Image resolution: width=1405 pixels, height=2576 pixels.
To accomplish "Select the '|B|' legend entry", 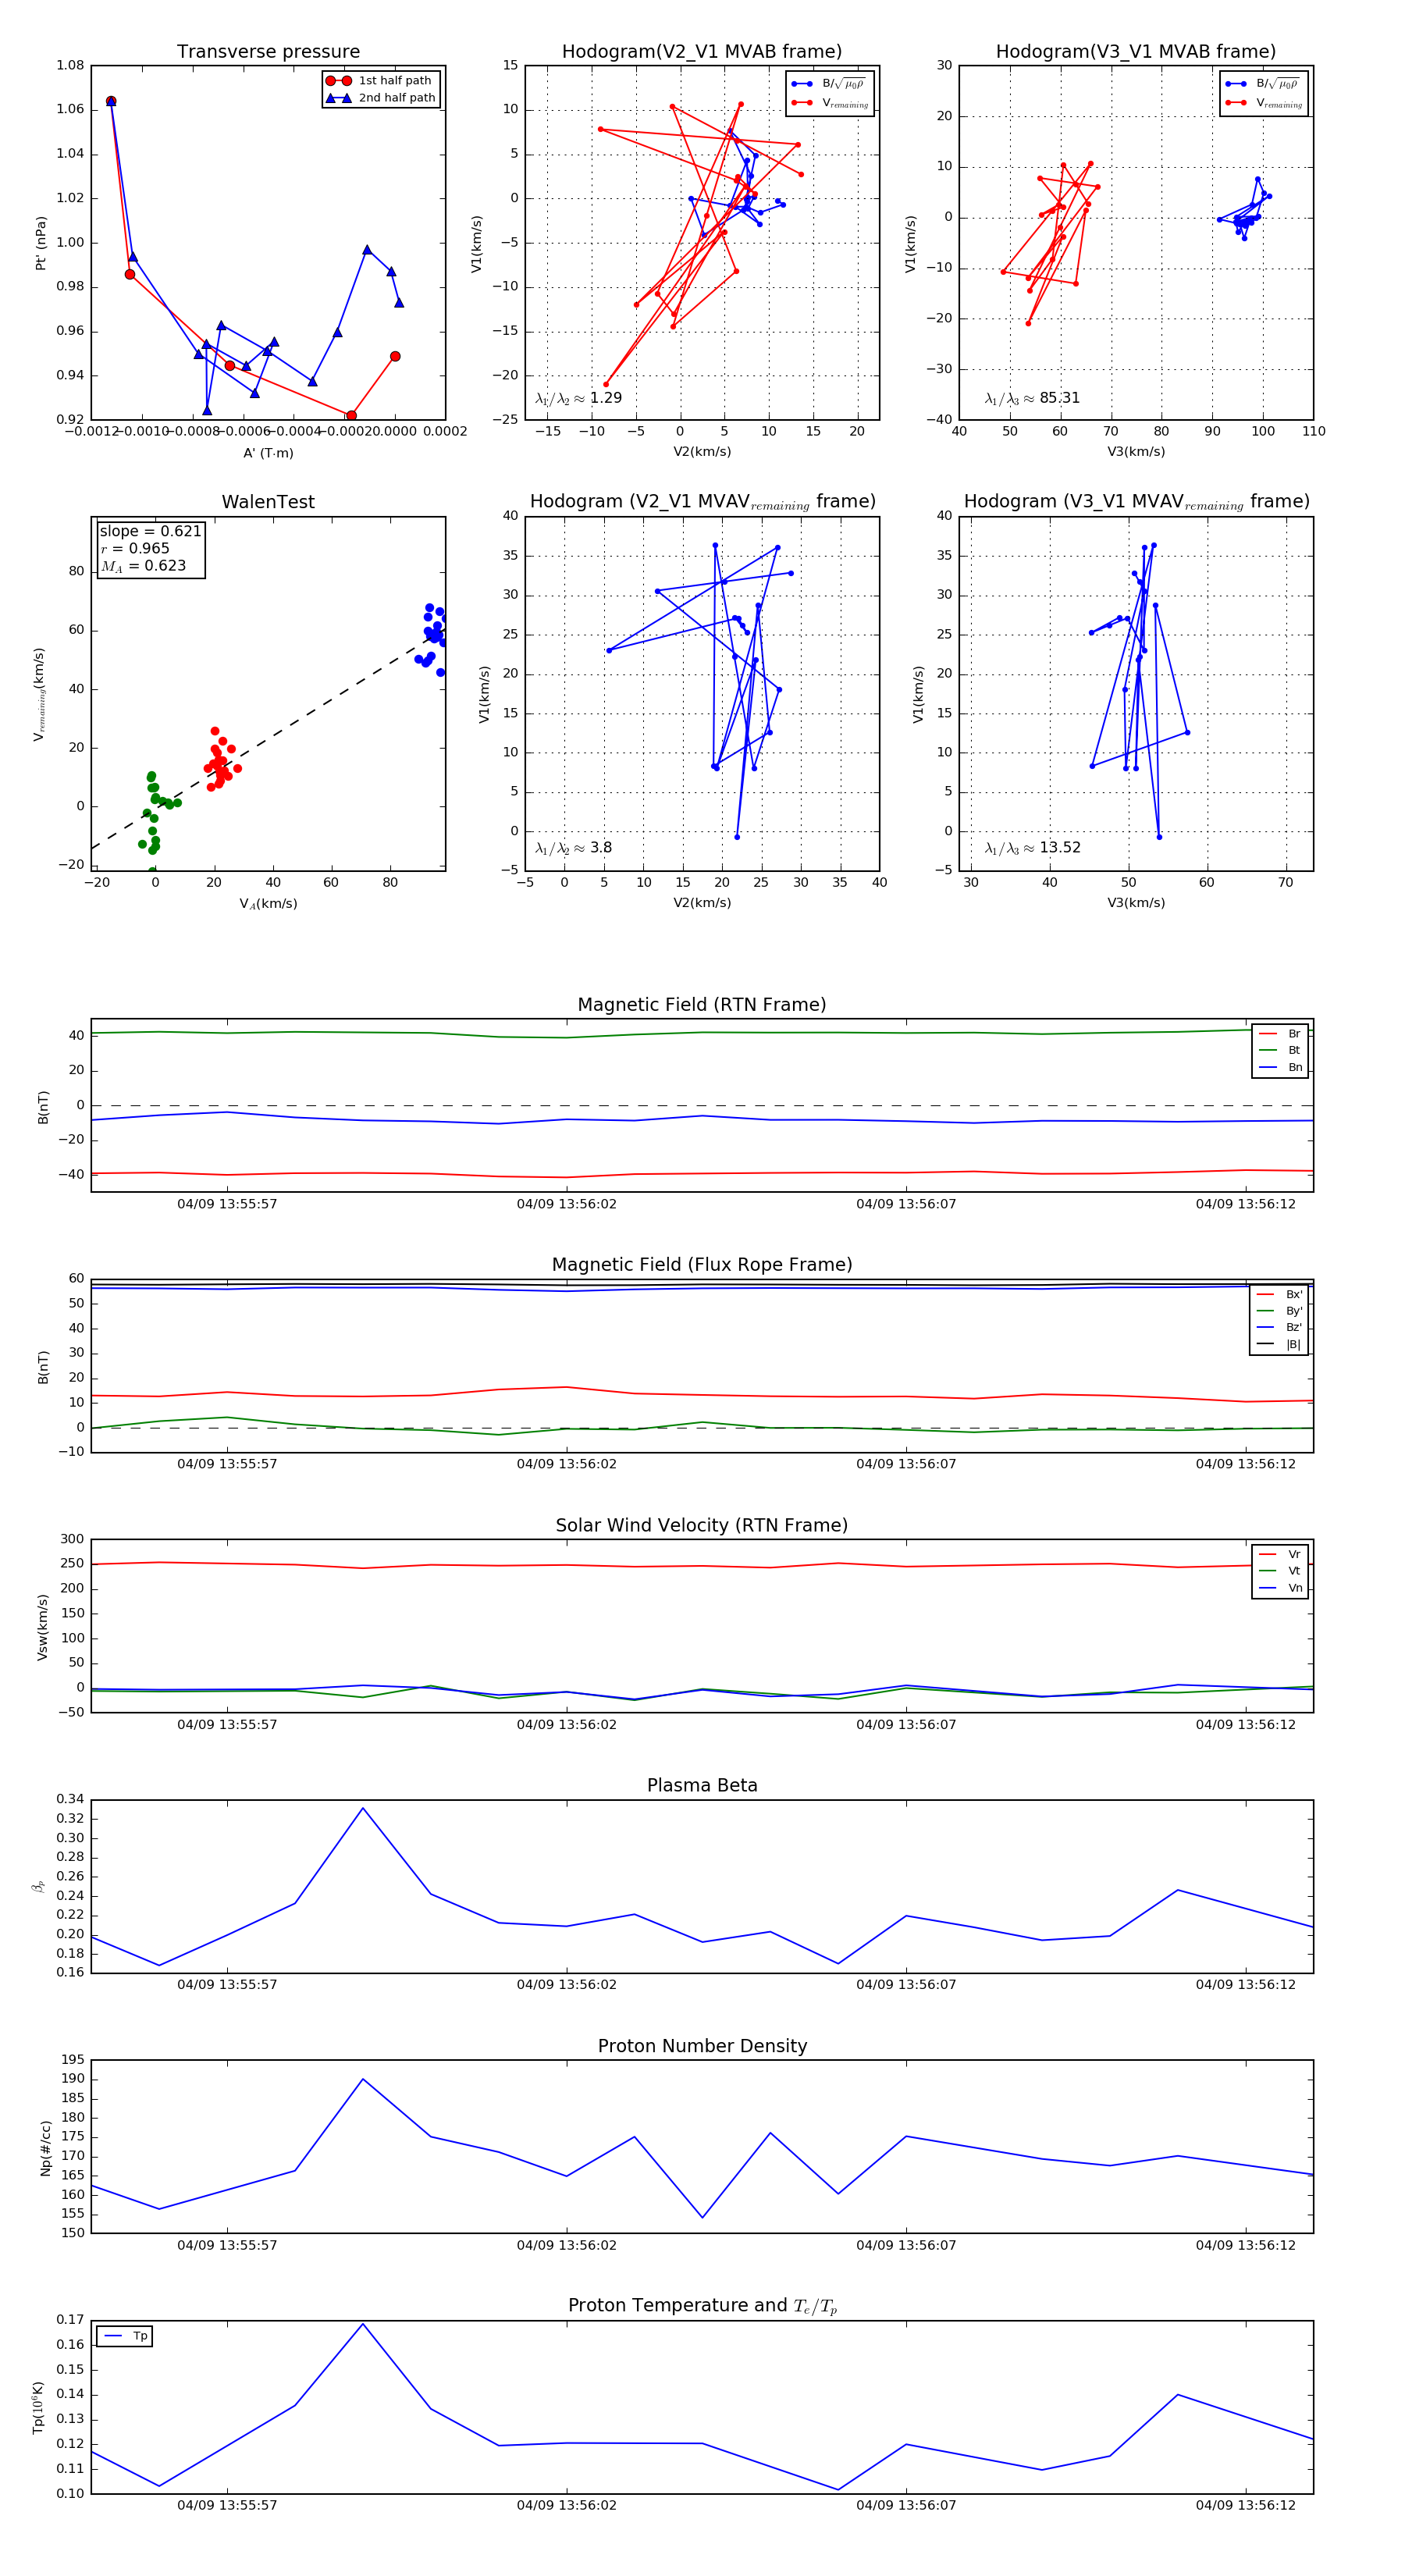I will tap(1279, 1344).
